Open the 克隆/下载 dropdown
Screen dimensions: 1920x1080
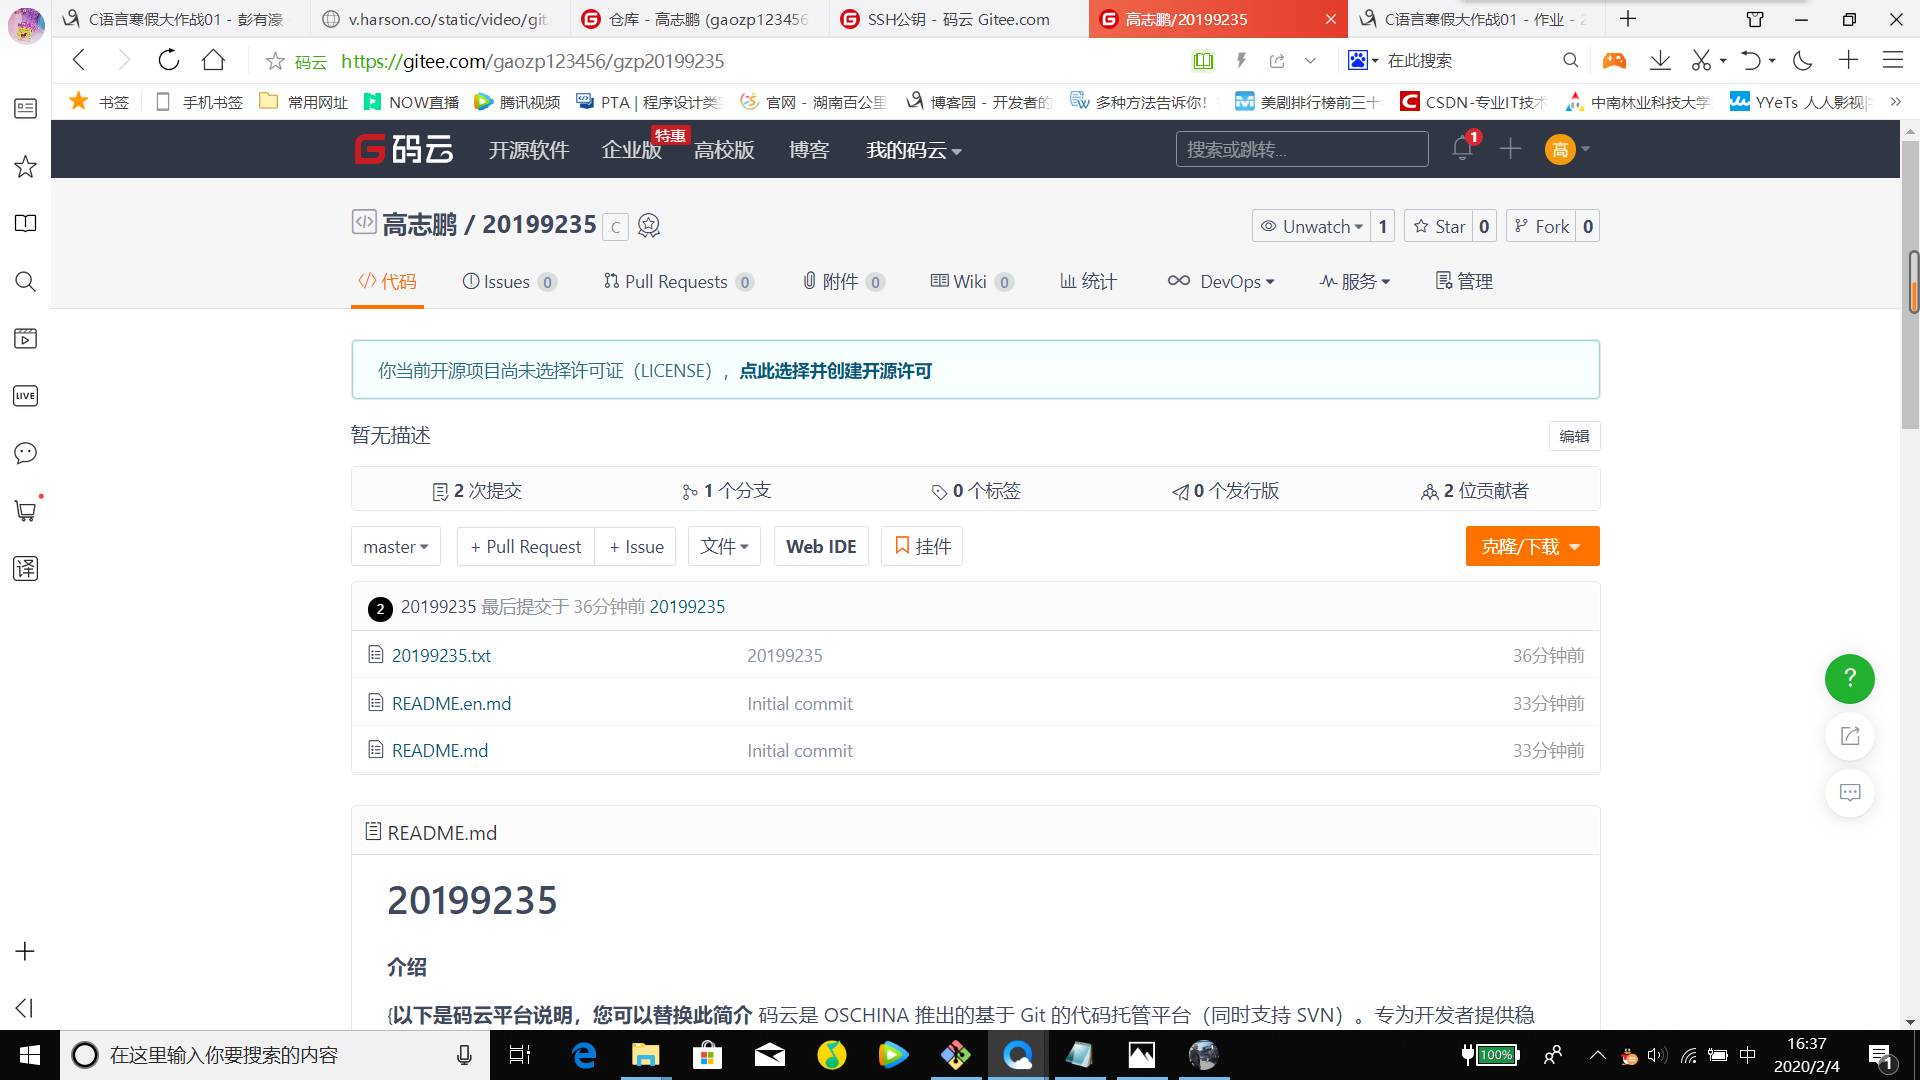point(1531,547)
